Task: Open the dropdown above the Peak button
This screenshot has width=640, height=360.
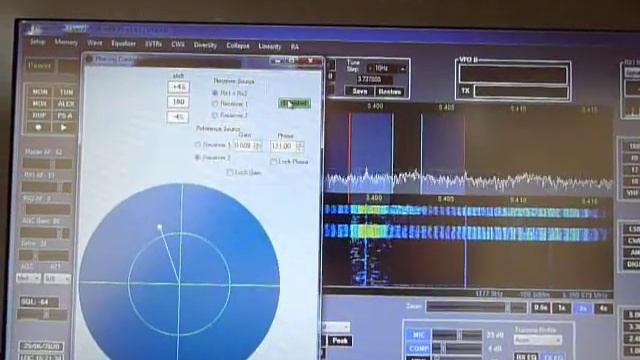Action: pos(336,327)
